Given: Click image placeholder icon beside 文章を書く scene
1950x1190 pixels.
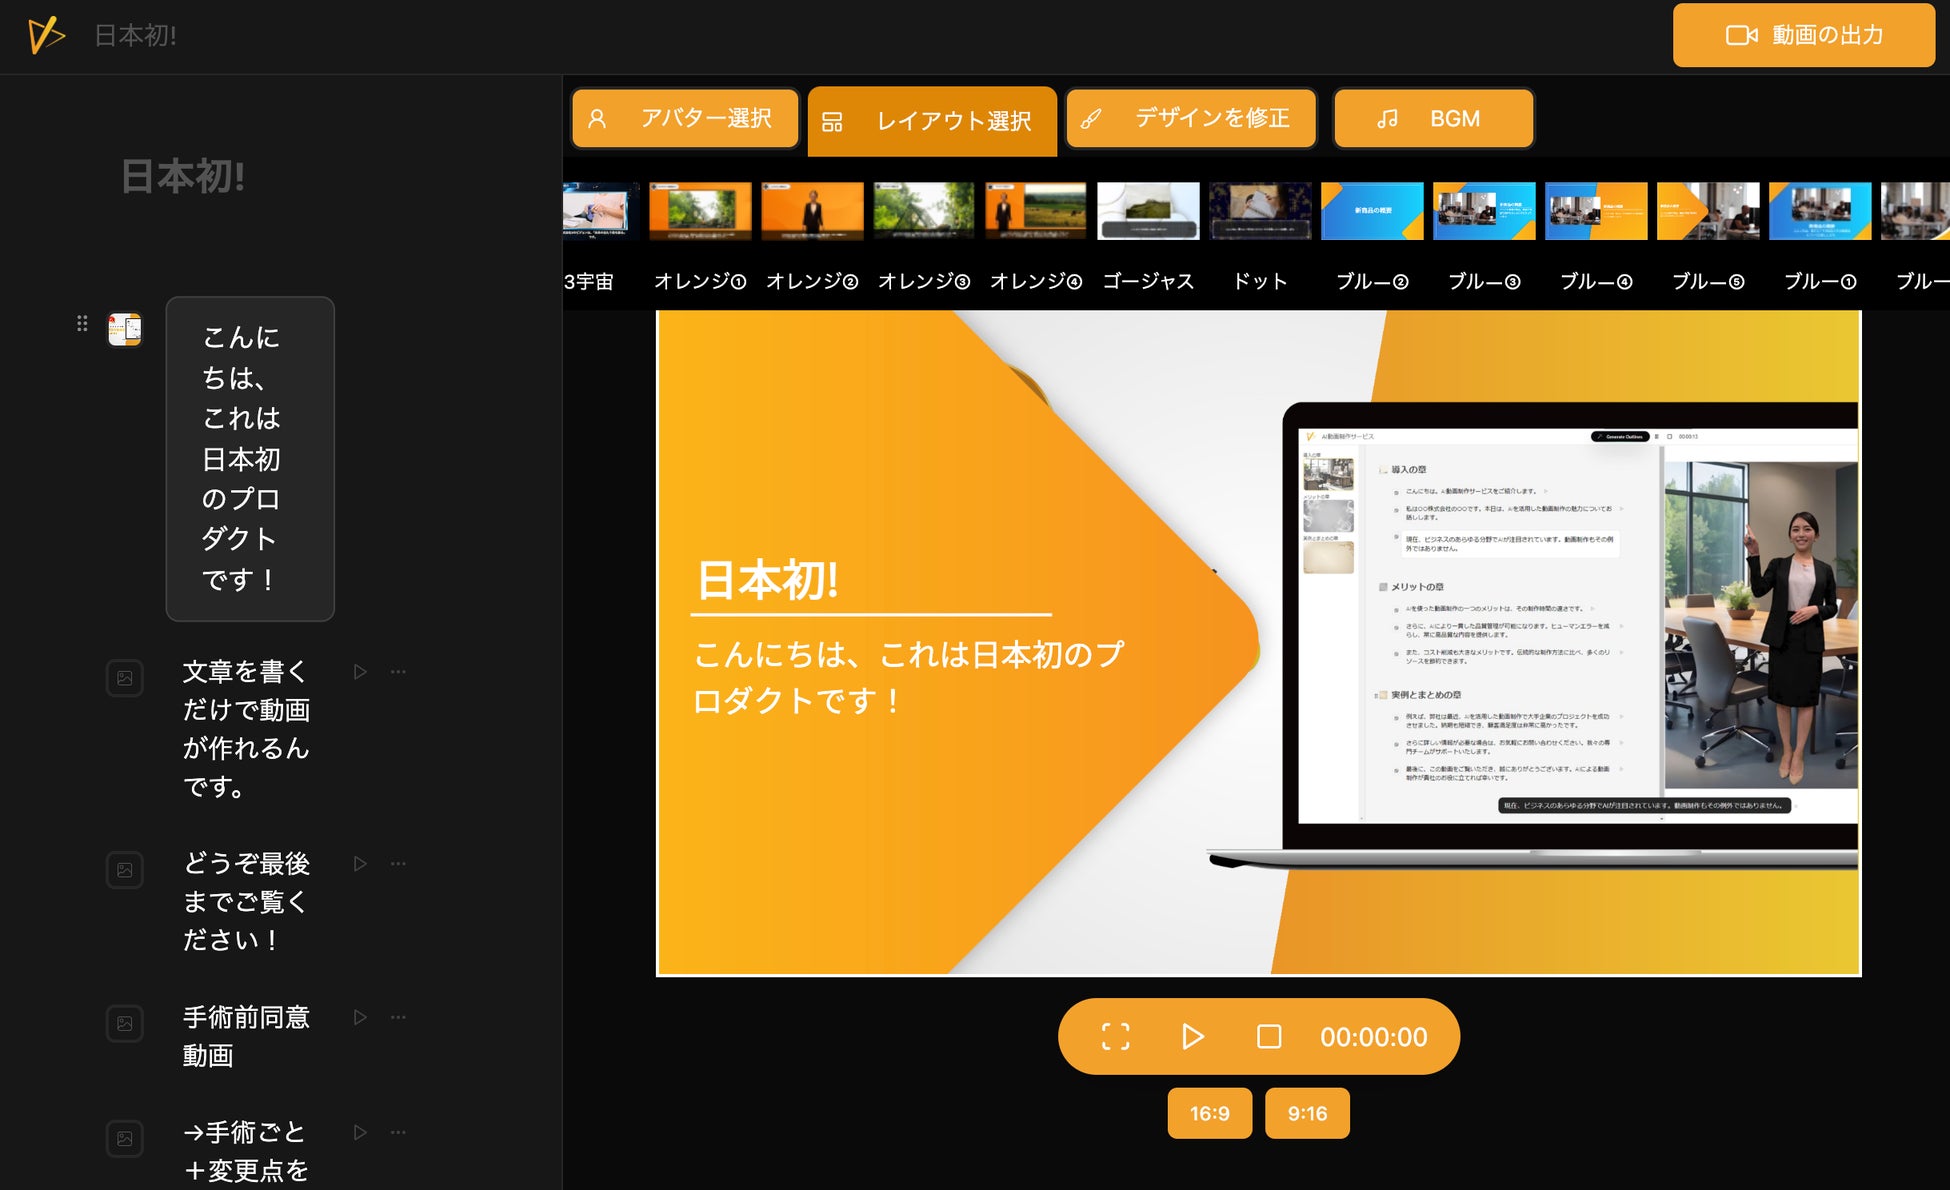Looking at the screenshot, I should tap(125, 678).
